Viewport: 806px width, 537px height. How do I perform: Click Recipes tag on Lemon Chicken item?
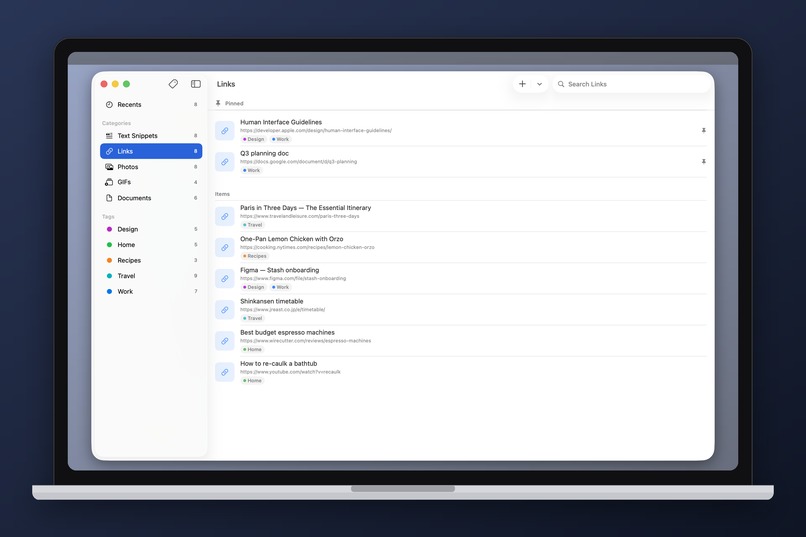click(x=254, y=256)
